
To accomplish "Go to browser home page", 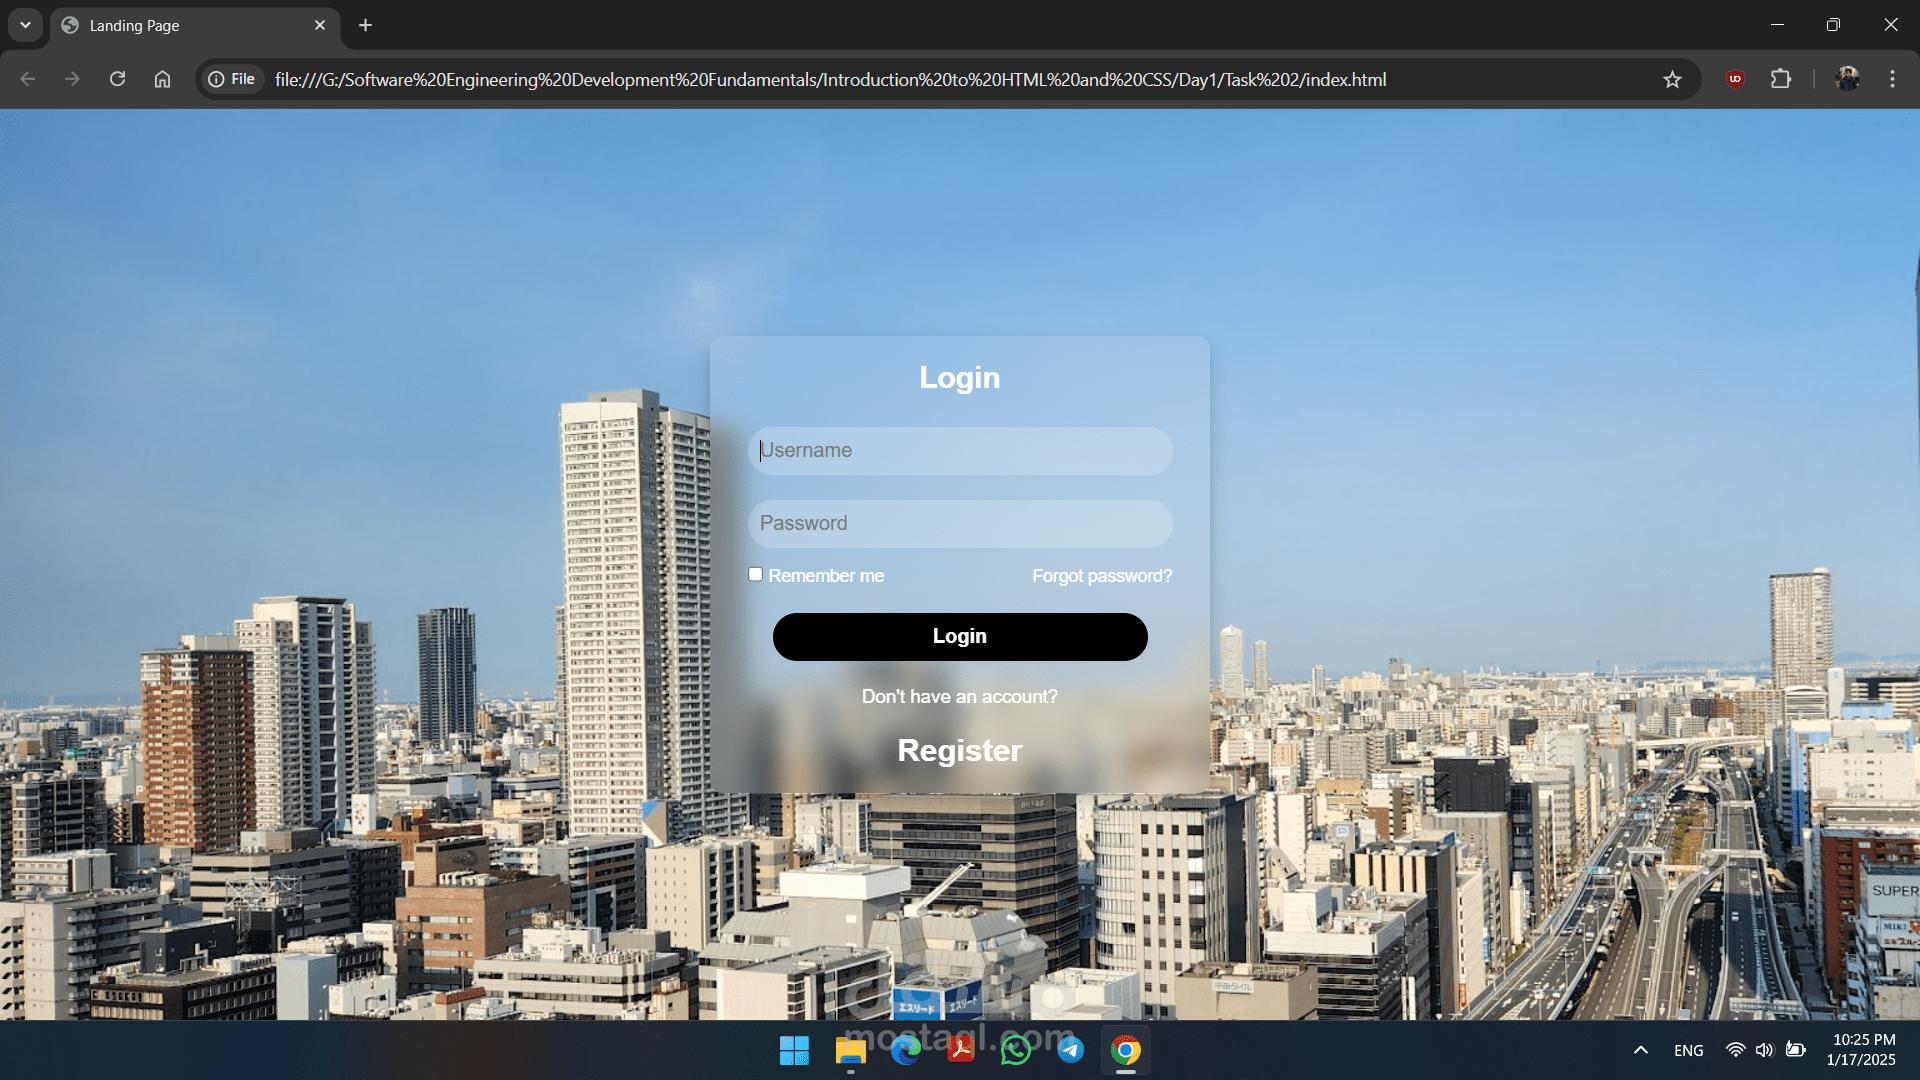I will click(x=162, y=79).
